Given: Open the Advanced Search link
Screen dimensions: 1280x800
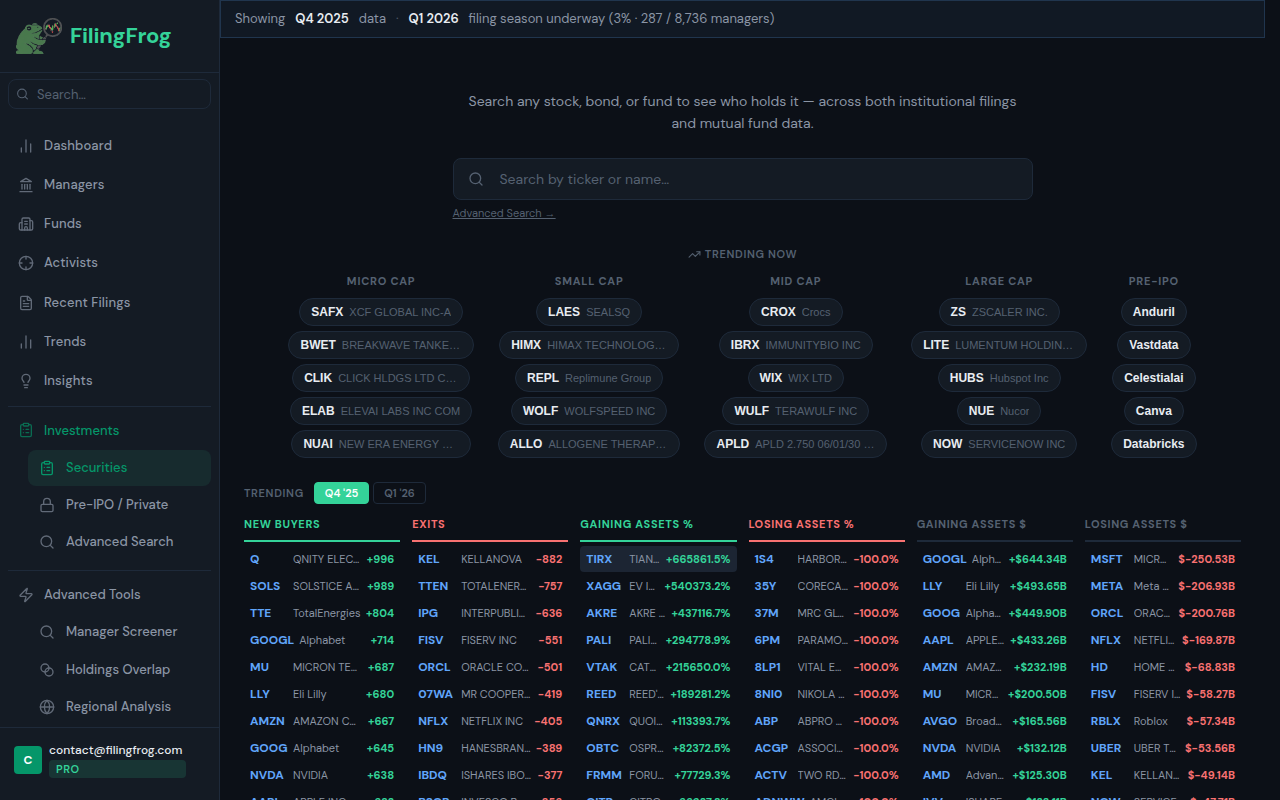Looking at the screenshot, I should click(x=503, y=212).
